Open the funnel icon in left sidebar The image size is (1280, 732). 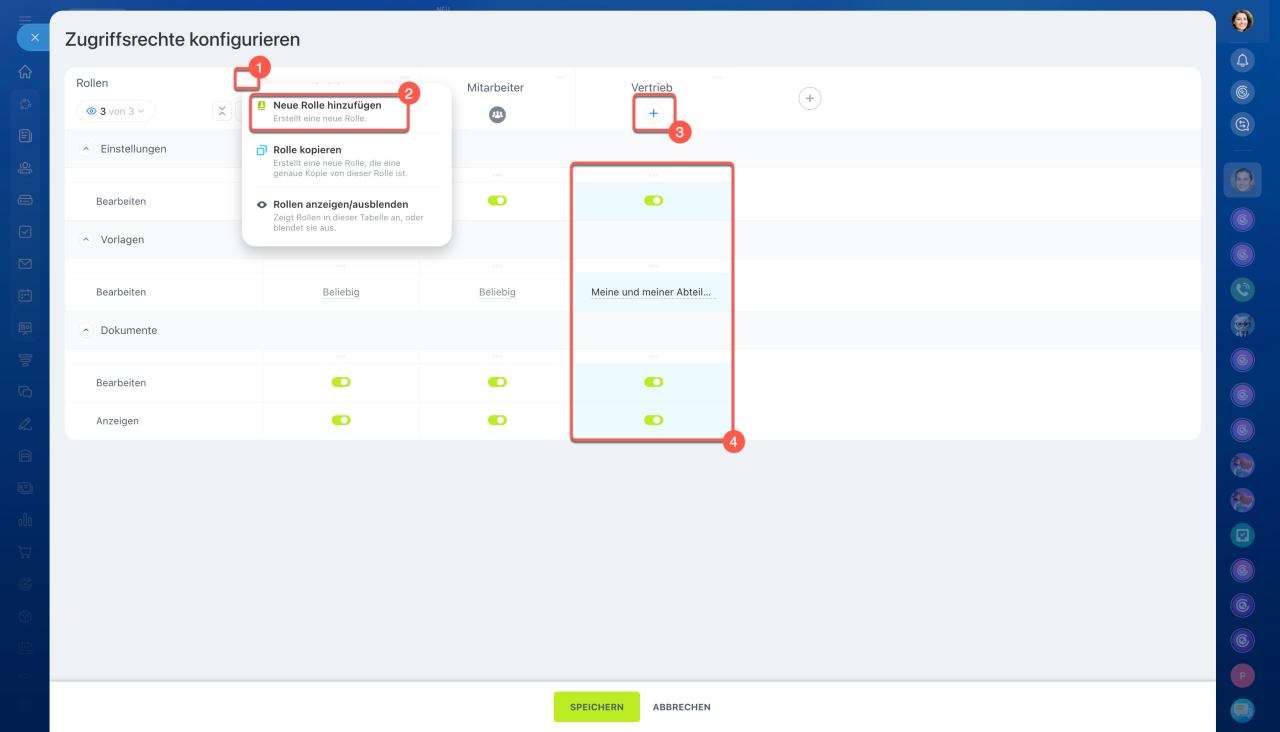pyautogui.click(x=25, y=359)
